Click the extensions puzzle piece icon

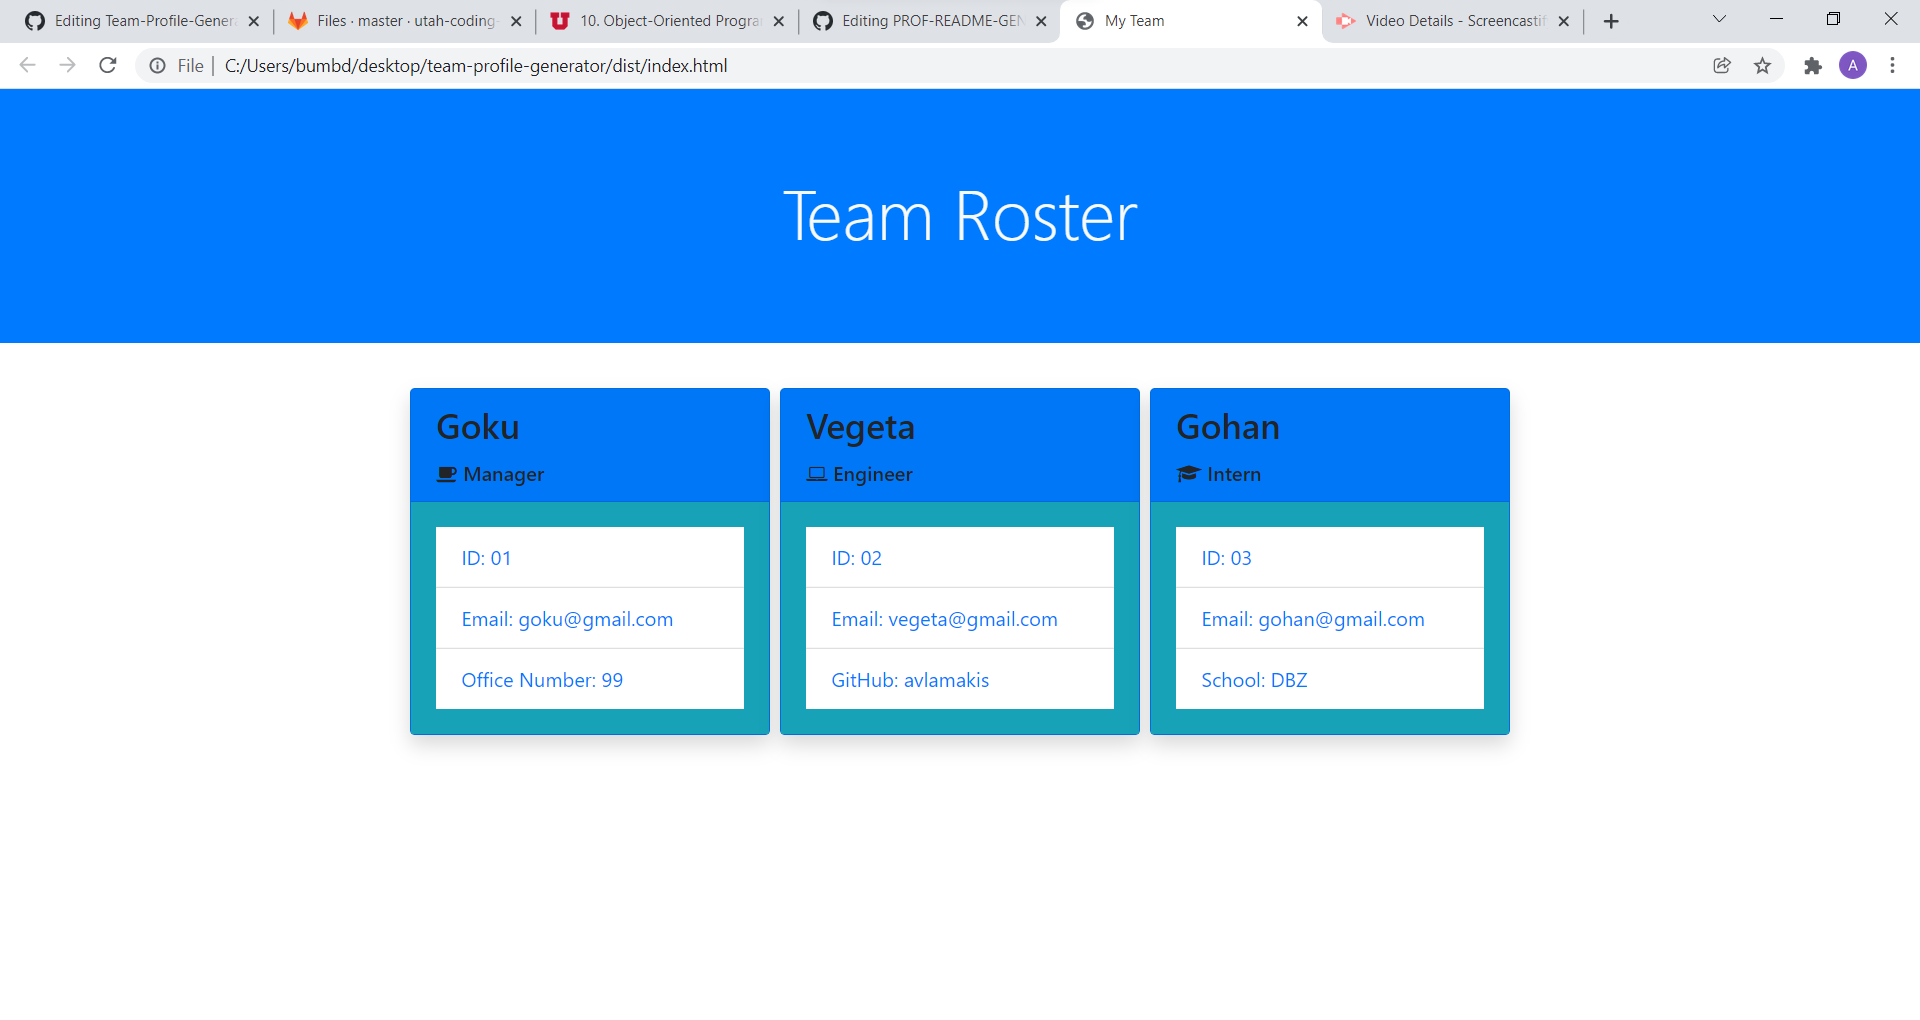(1813, 65)
